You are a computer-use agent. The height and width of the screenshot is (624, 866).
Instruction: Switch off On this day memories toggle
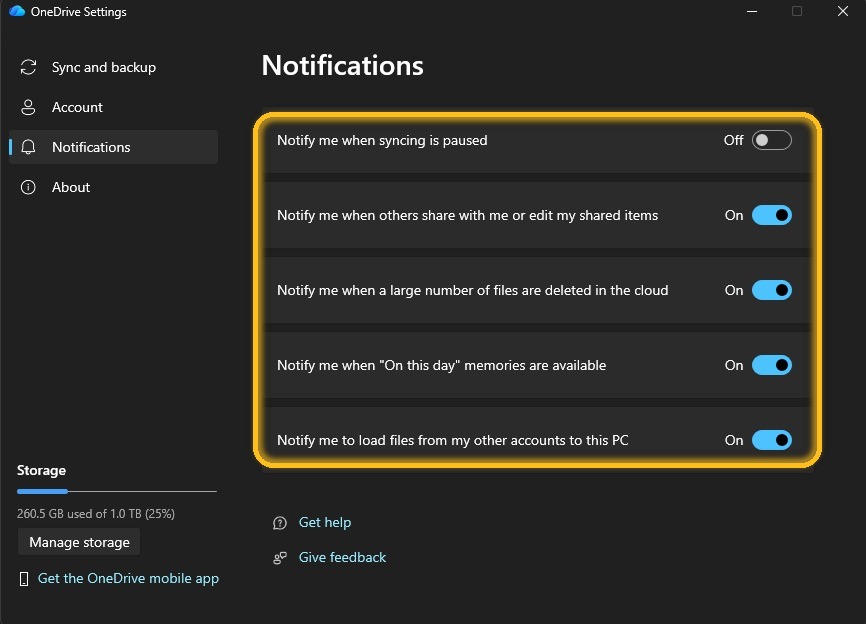click(x=772, y=365)
